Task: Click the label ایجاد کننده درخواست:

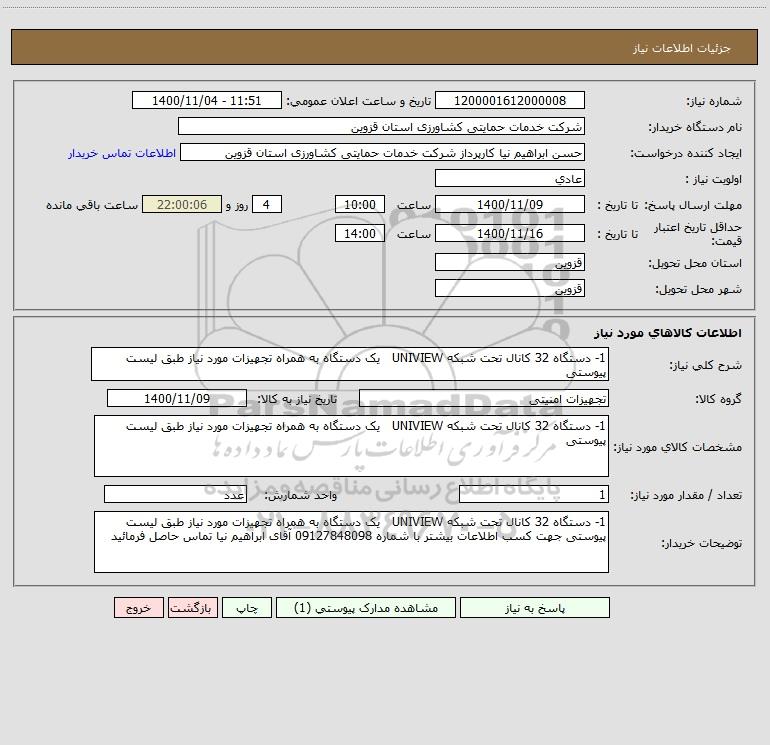Action: [x=686, y=153]
